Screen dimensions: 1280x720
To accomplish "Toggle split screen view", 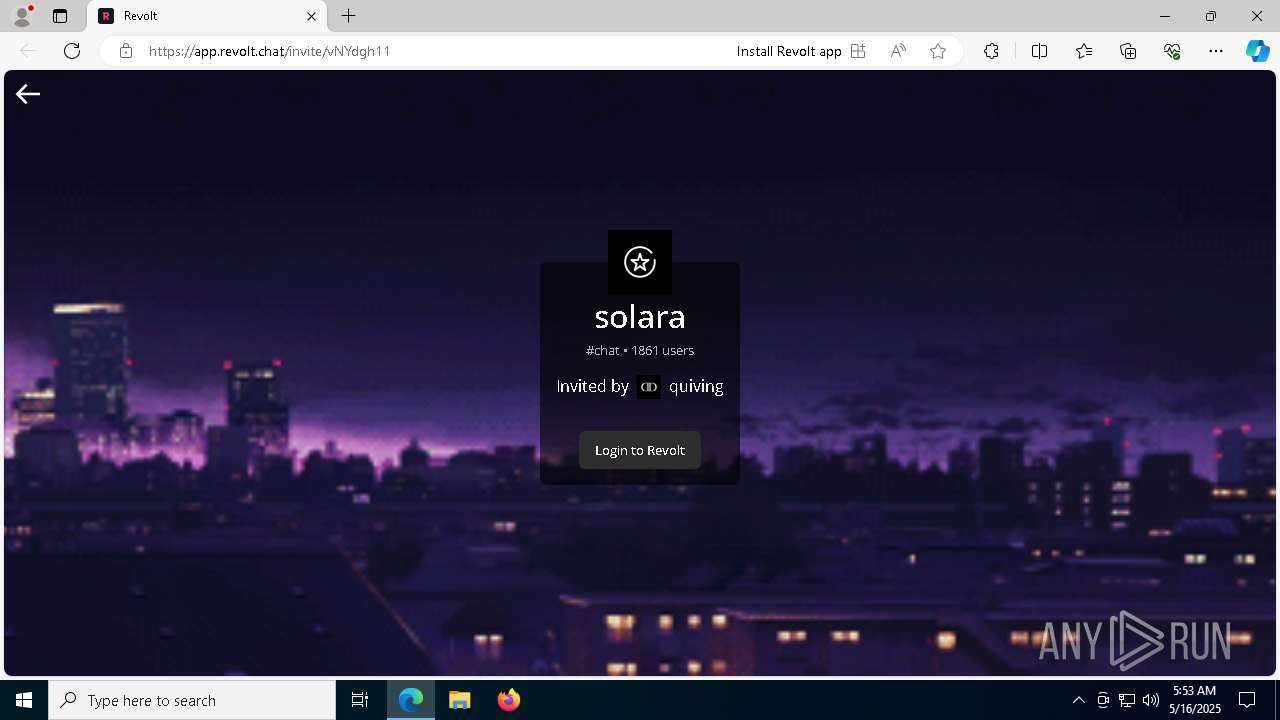I will tap(1039, 51).
